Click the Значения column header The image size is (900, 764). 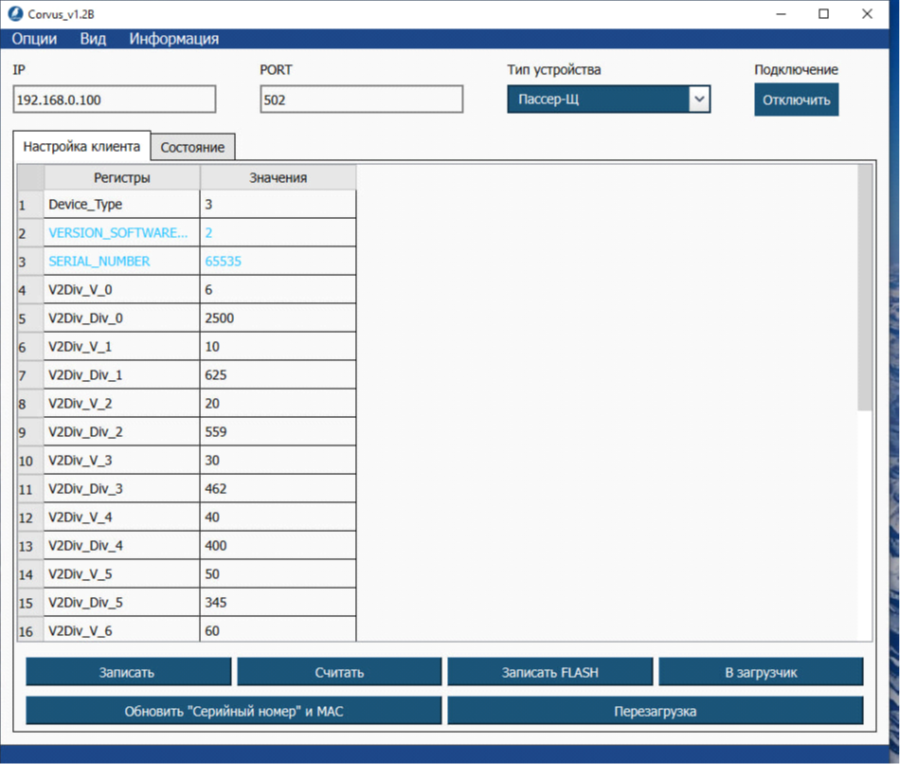[278, 178]
